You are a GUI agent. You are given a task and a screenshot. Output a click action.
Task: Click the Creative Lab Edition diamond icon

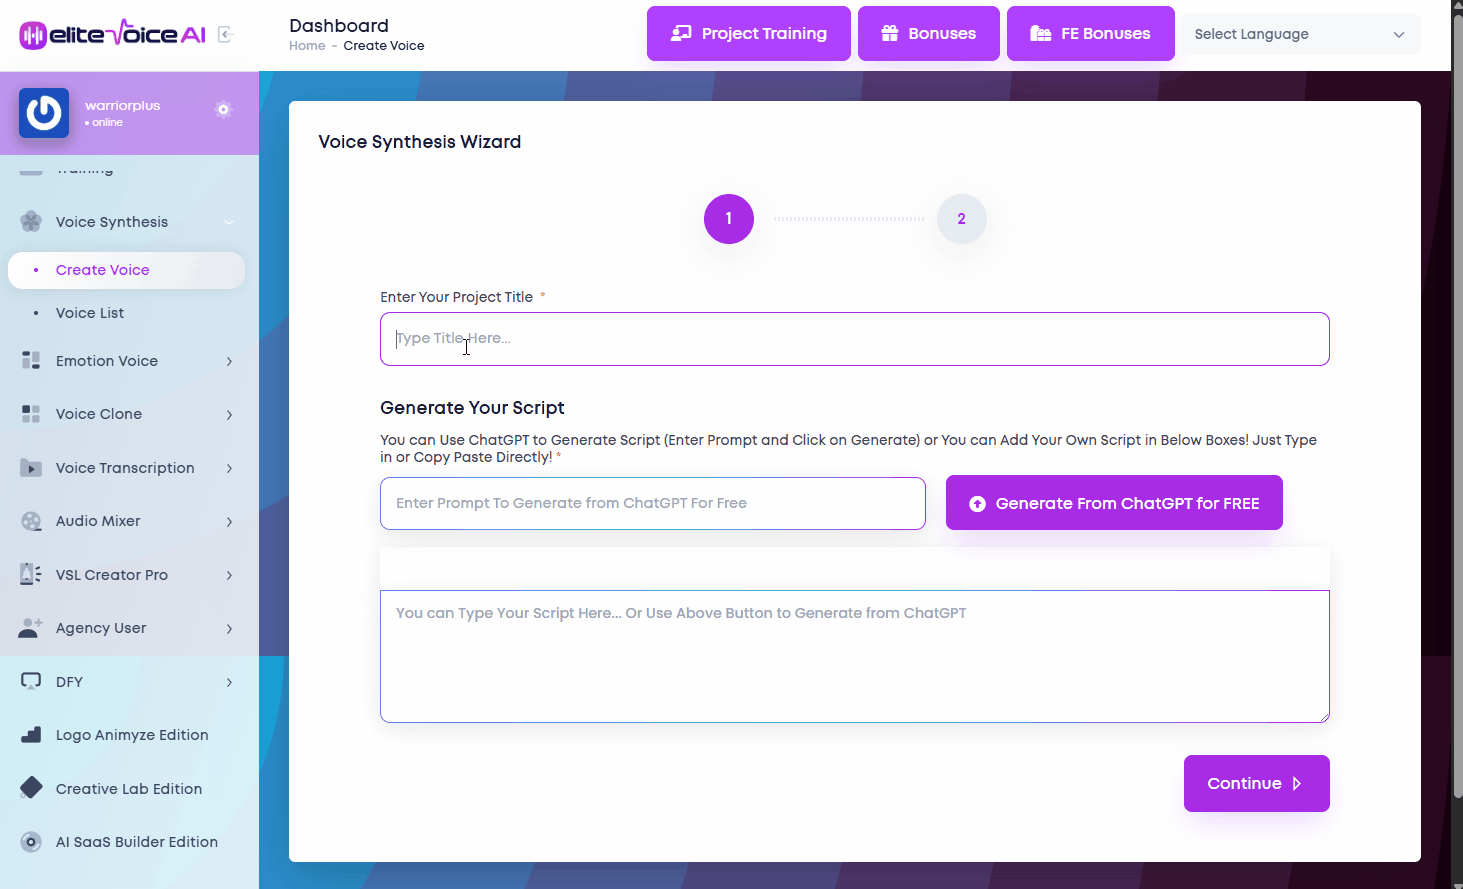pyautogui.click(x=31, y=788)
